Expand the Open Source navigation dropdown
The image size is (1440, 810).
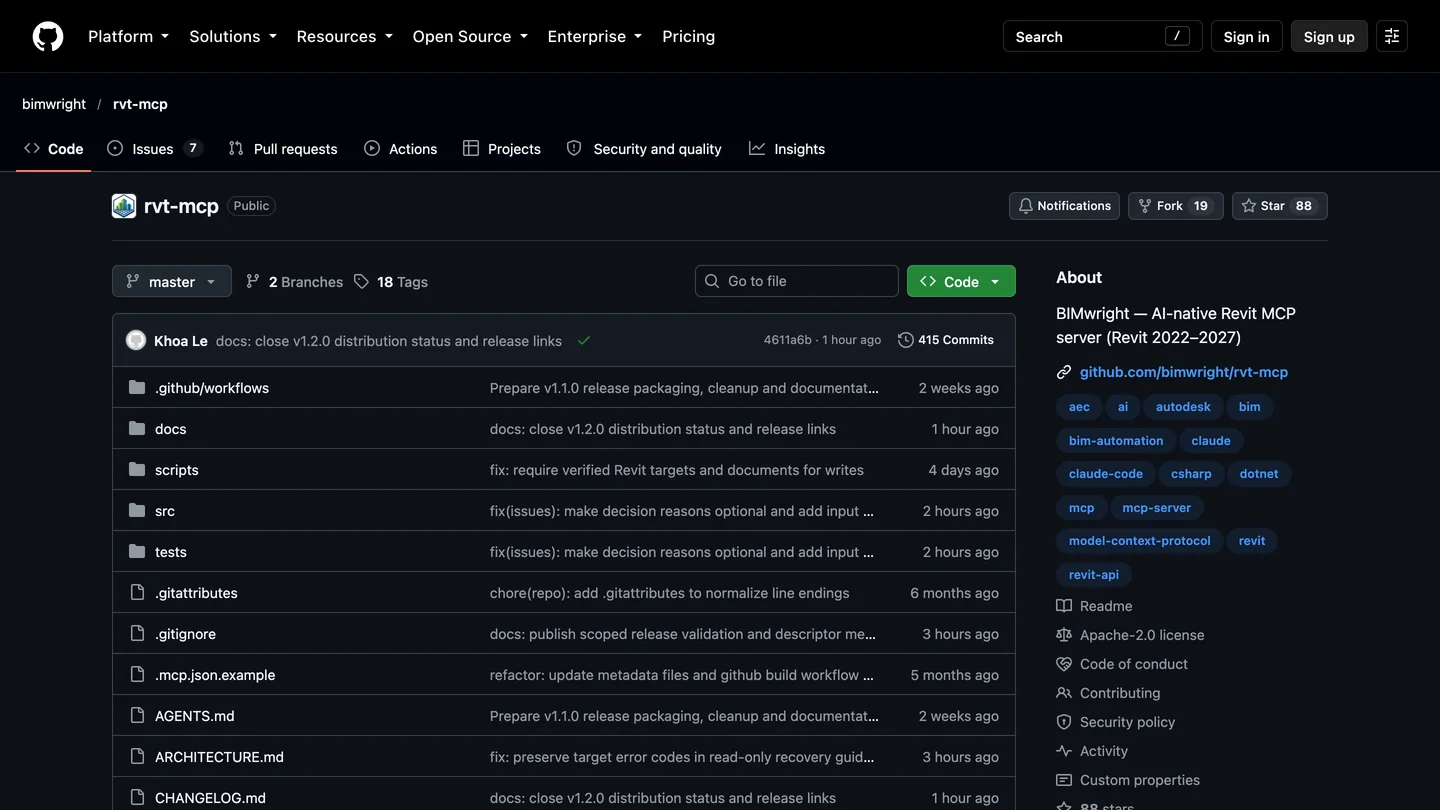click(469, 37)
